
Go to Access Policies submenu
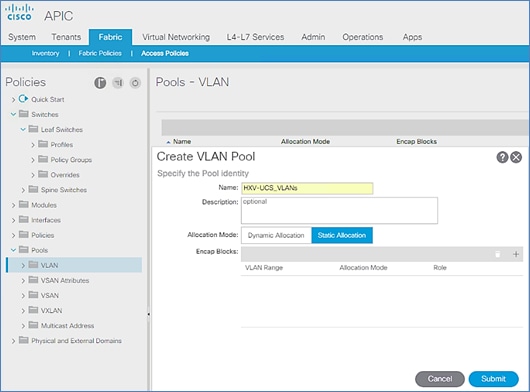click(165, 53)
